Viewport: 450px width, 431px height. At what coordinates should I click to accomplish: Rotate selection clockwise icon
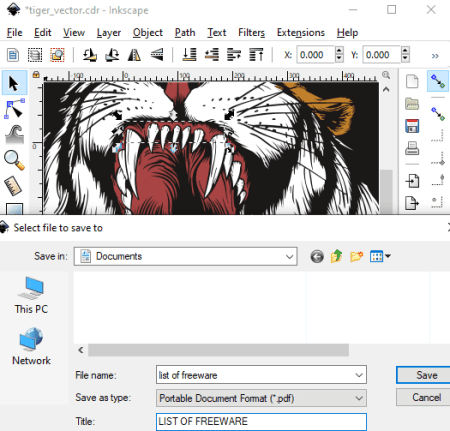pos(112,55)
